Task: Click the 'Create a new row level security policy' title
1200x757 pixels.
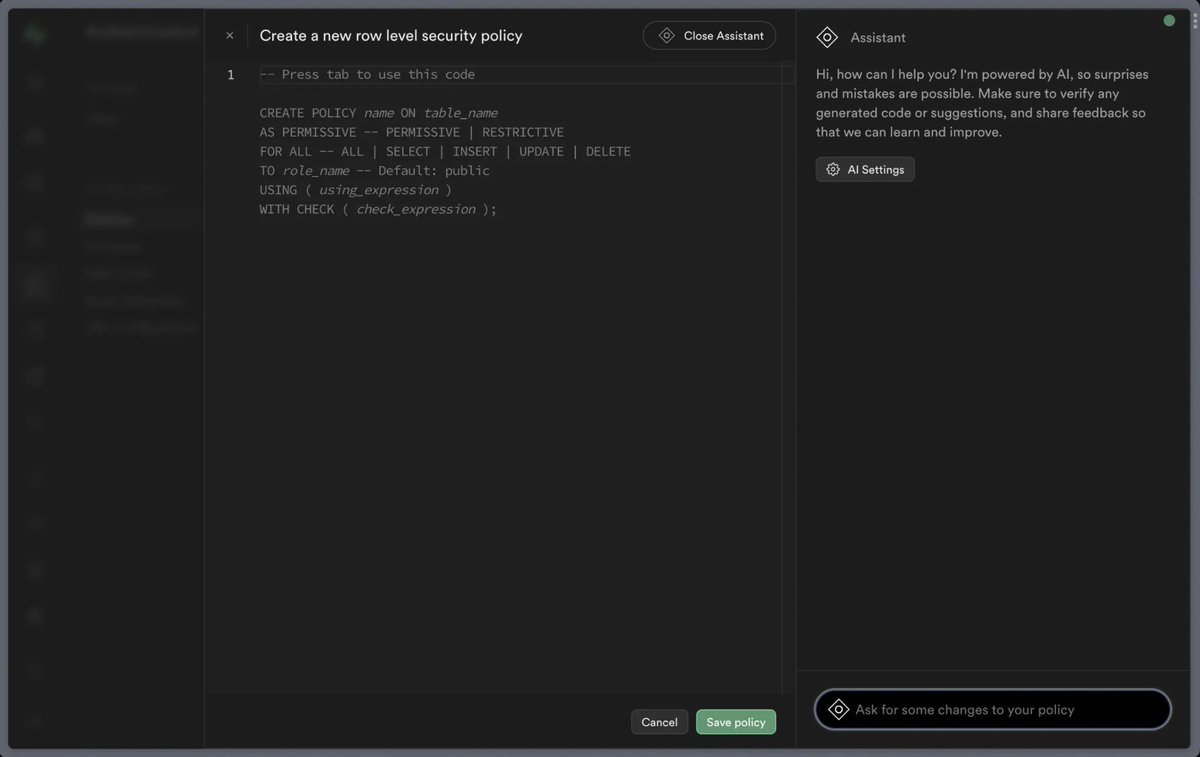Action: coord(391,36)
